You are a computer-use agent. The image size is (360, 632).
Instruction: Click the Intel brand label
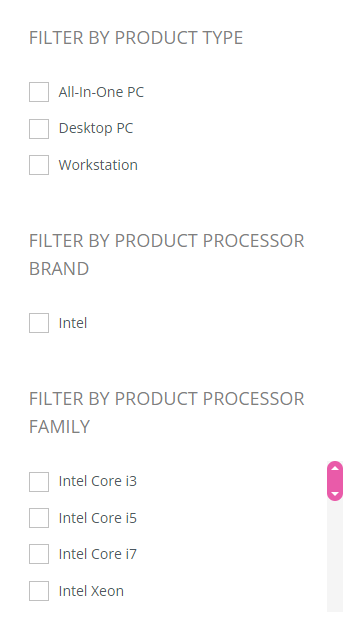click(73, 323)
